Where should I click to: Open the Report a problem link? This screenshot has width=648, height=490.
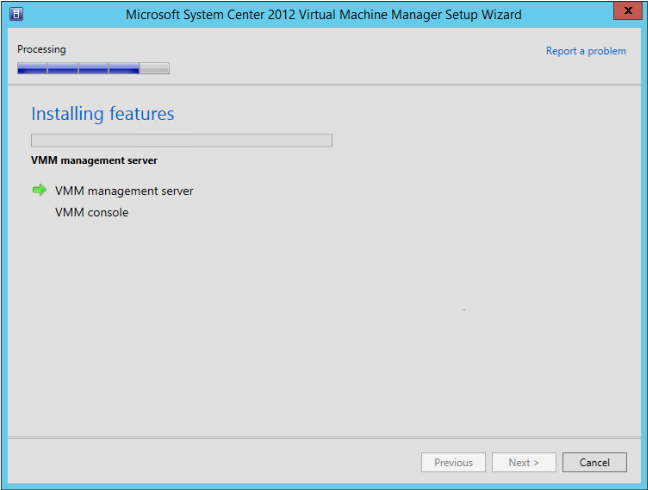point(586,51)
